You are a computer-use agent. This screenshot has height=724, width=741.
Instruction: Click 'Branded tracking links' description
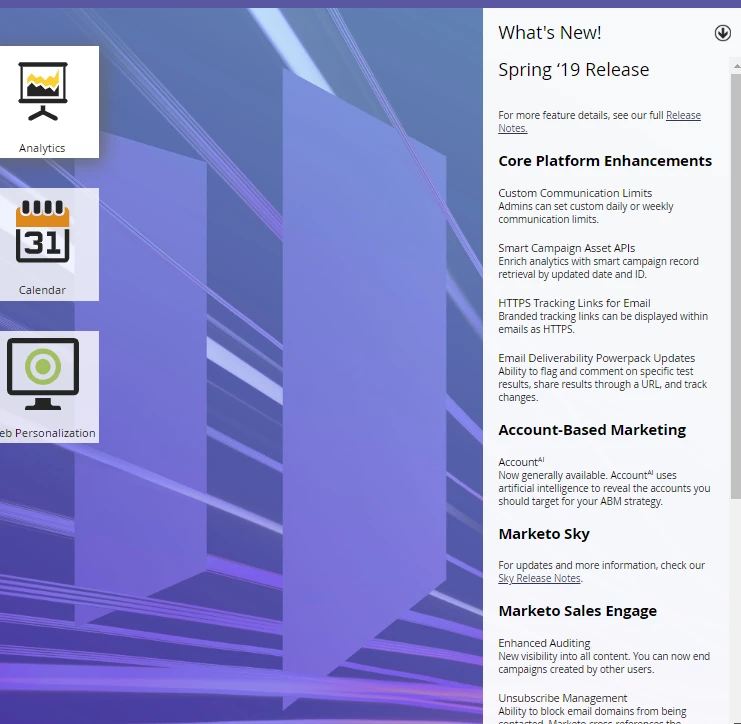[x=603, y=322]
